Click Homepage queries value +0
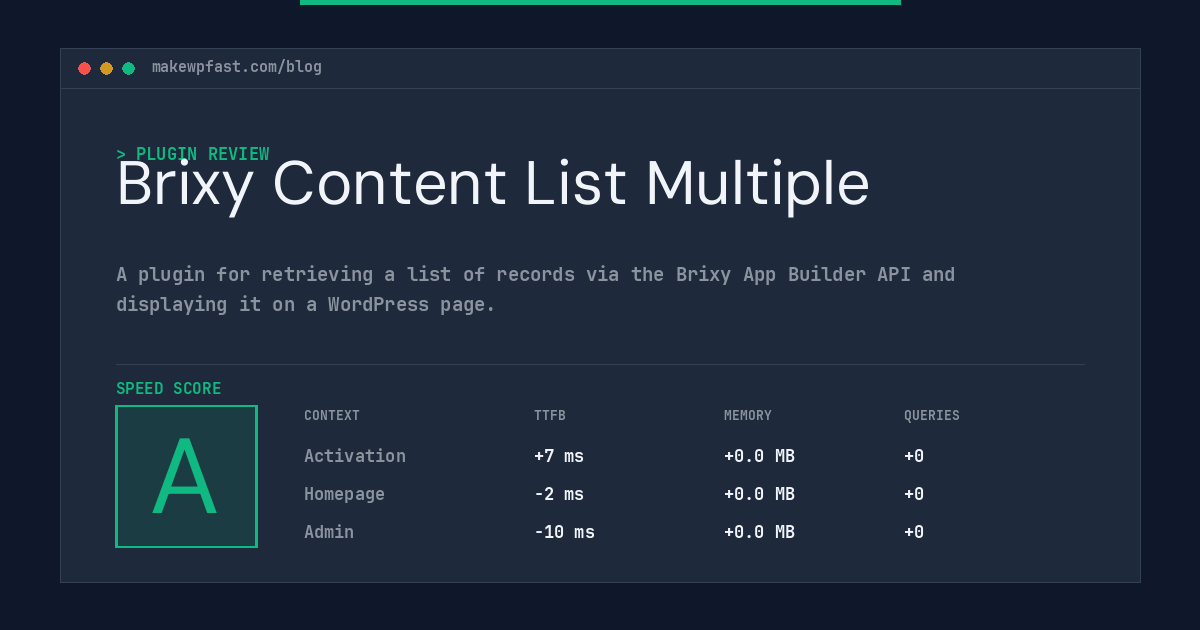 tap(914, 494)
